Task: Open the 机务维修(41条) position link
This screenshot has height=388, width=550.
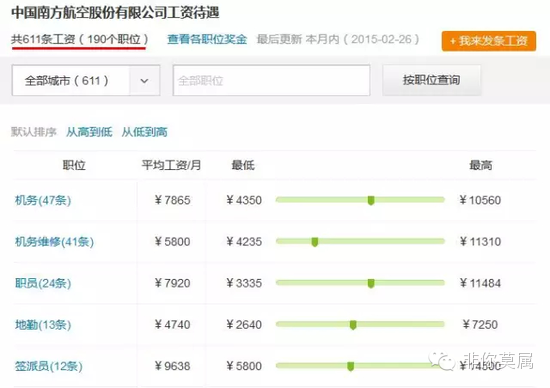Action: point(54,241)
